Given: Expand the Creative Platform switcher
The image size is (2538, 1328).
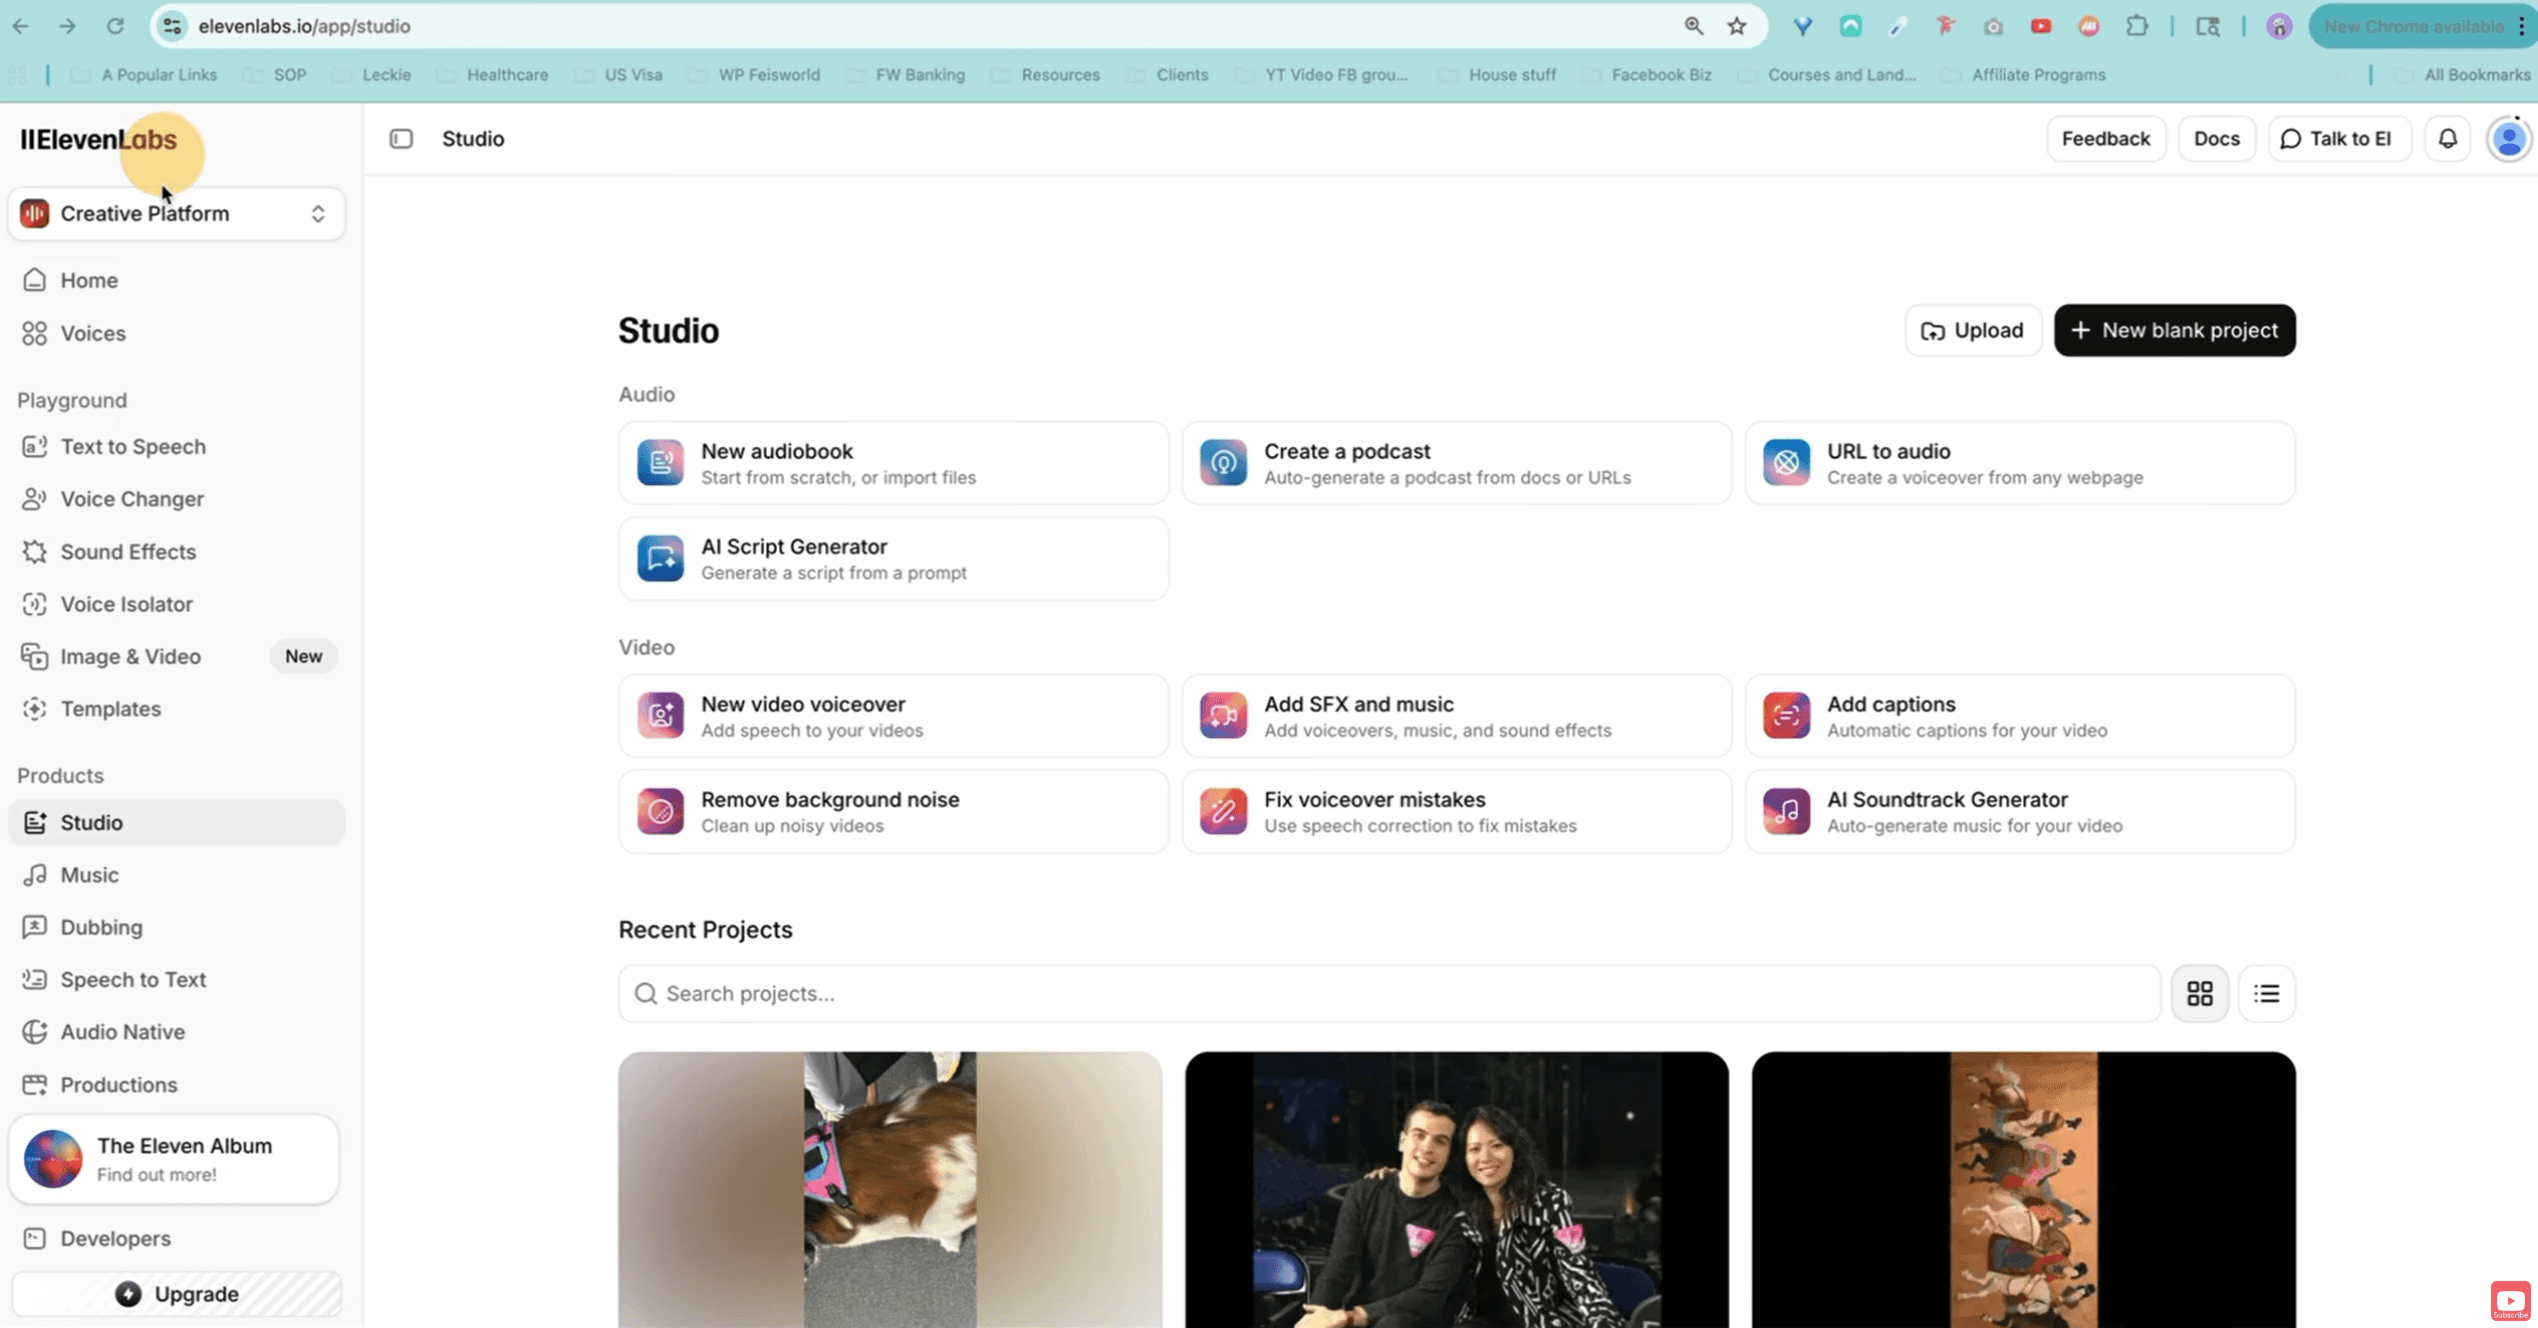Looking at the screenshot, I should (176, 214).
